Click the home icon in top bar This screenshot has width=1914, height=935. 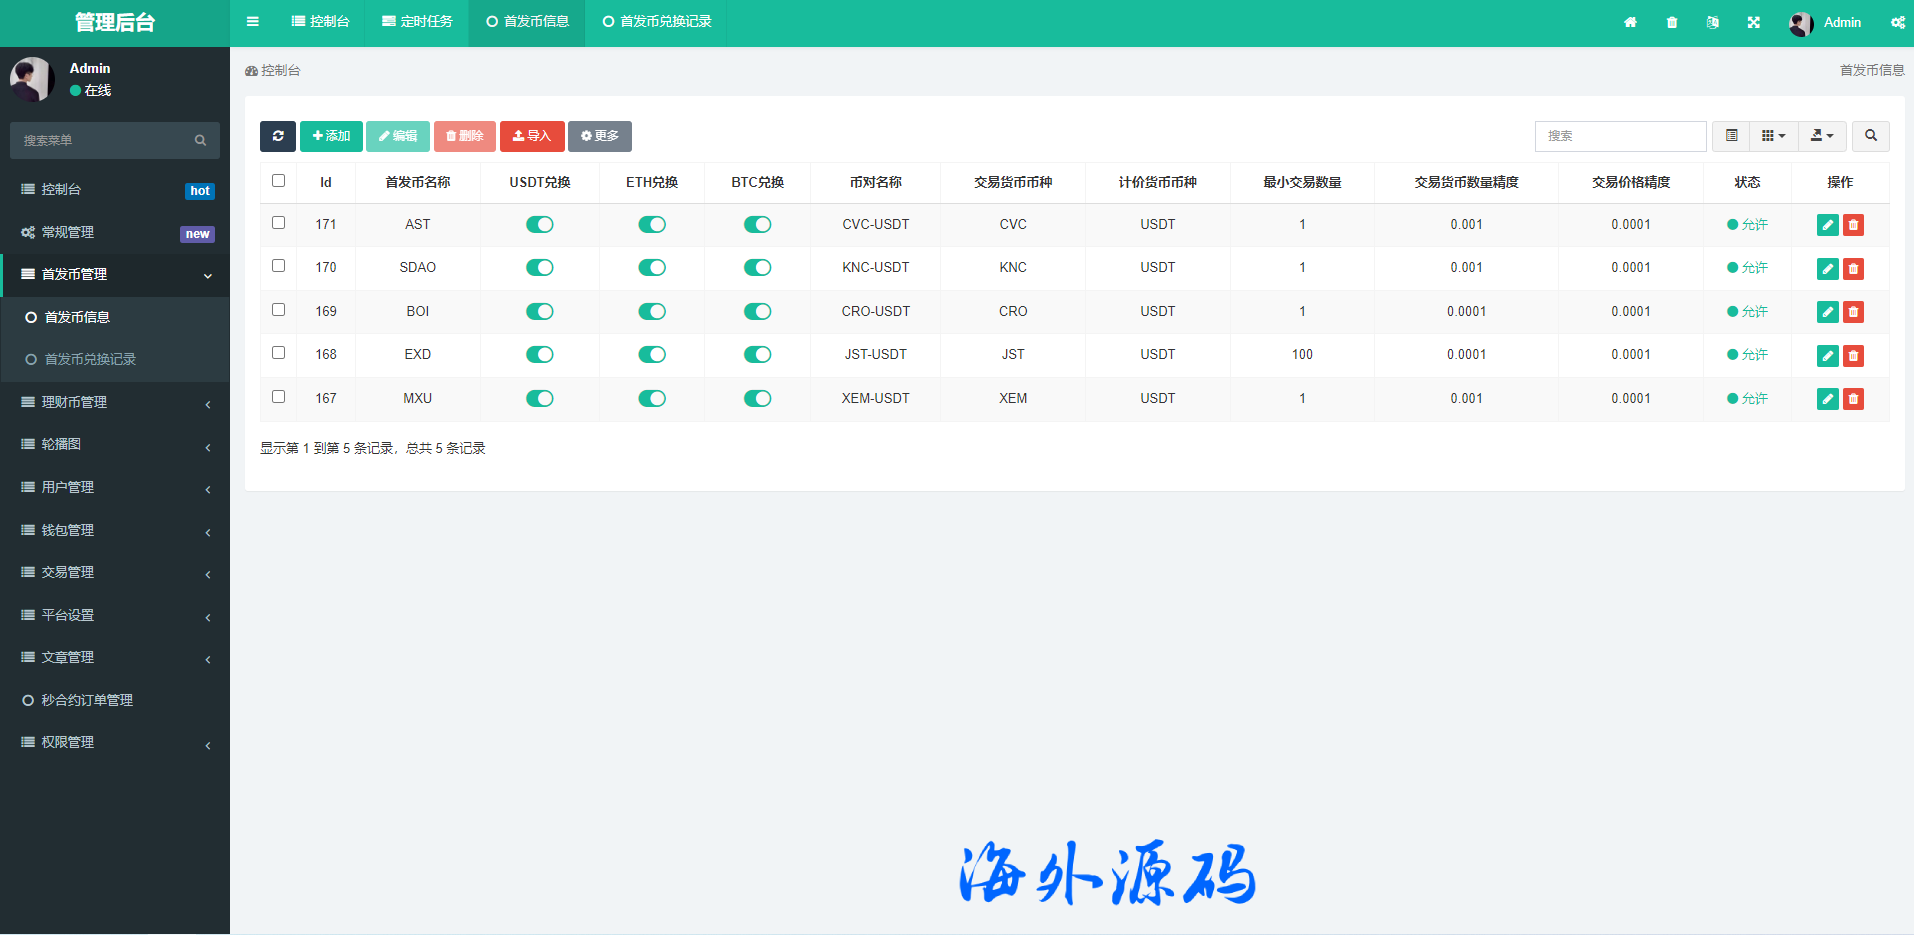tap(1630, 22)
